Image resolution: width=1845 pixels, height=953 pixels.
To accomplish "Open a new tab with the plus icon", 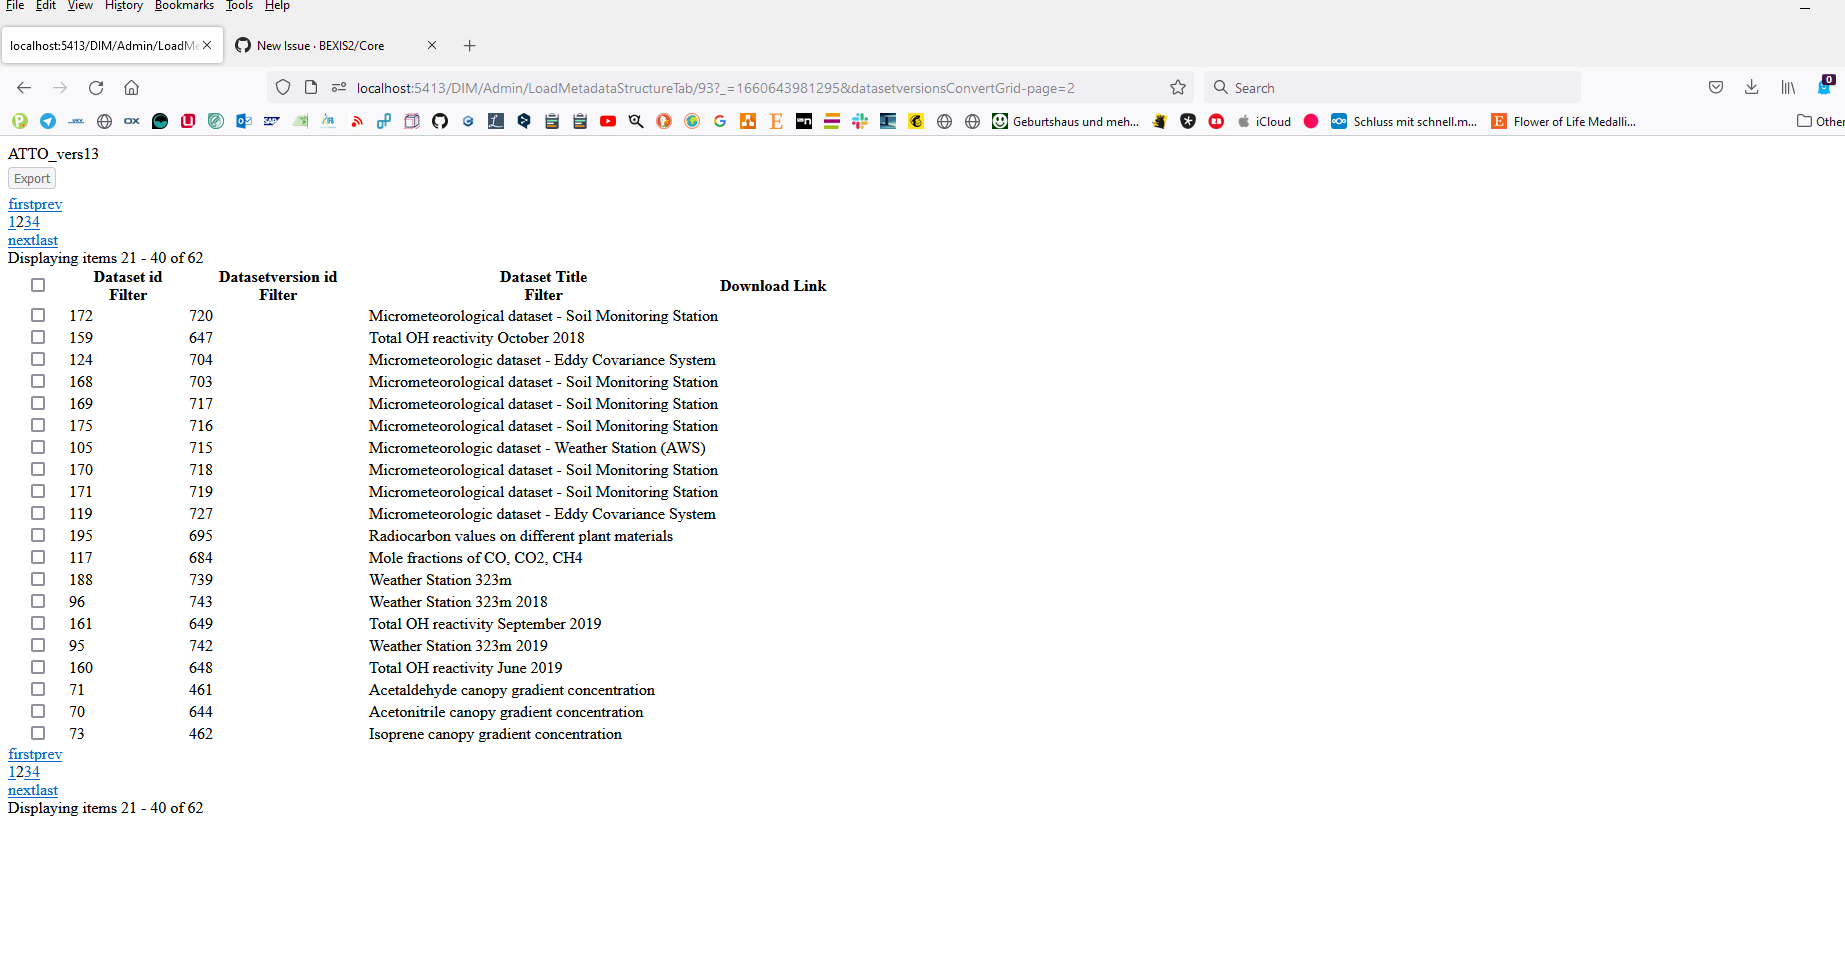I will [x=470, y=46].
